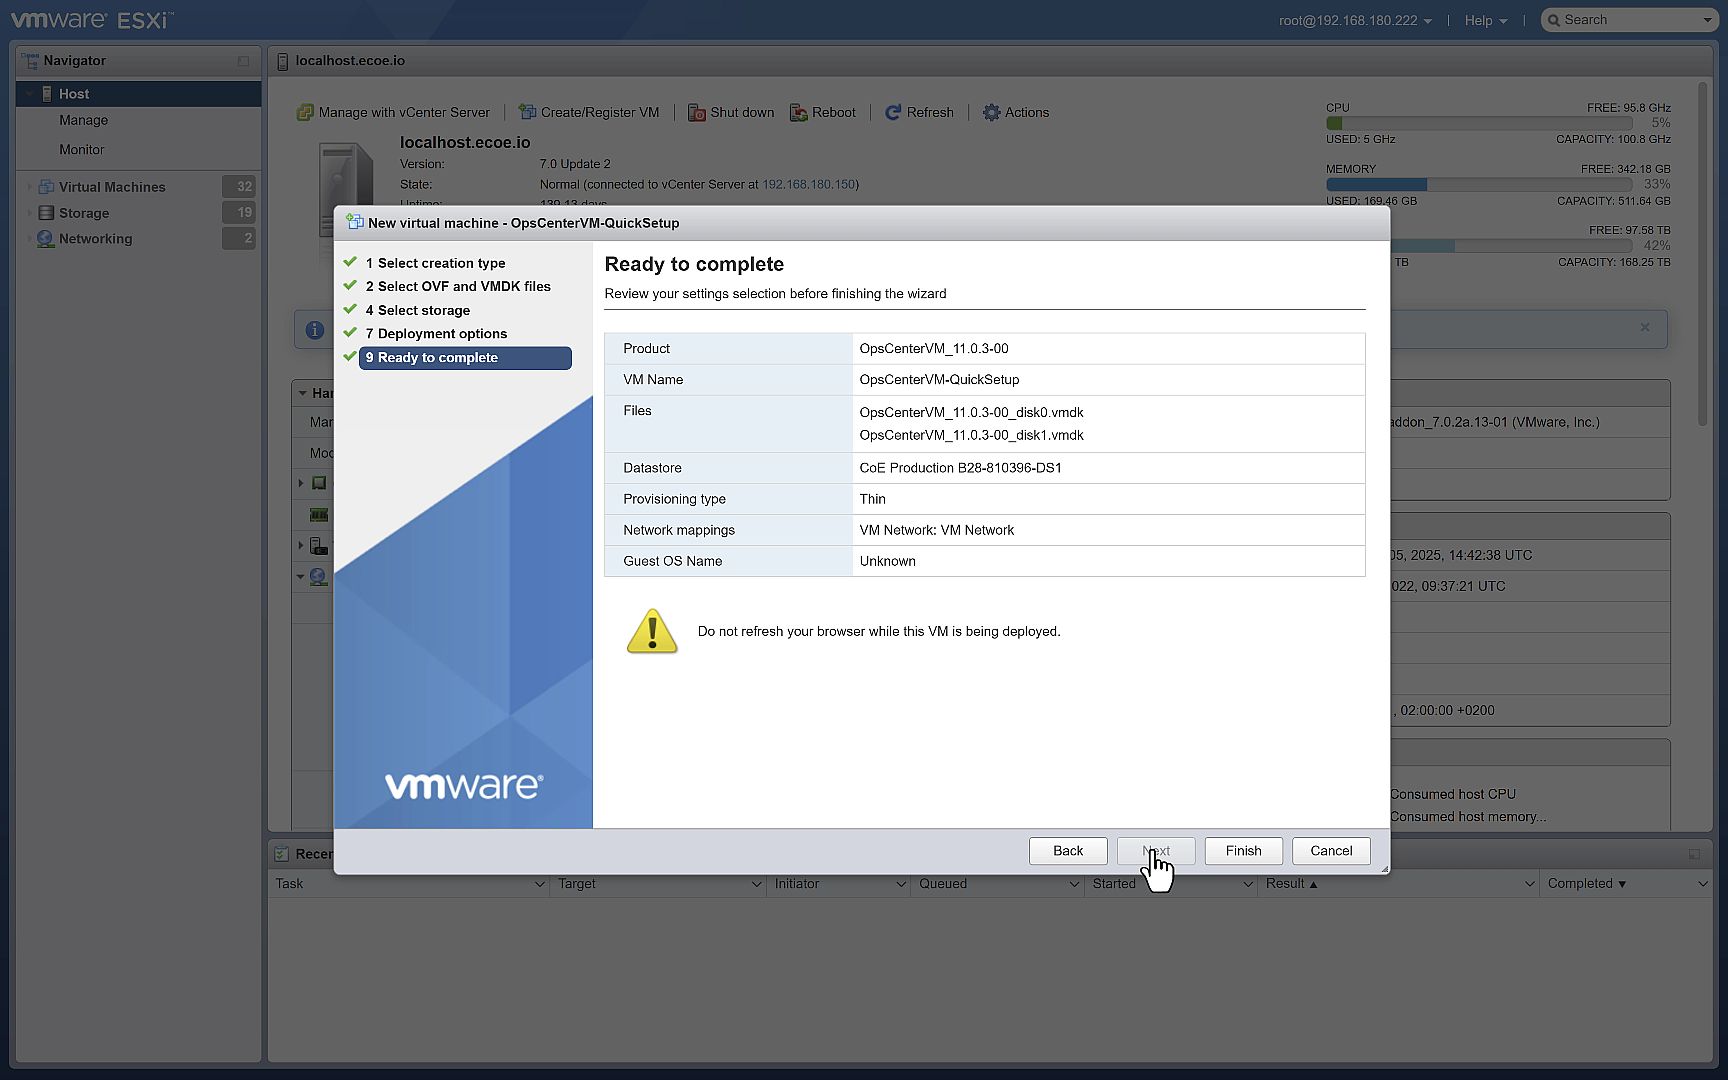
Task: Click the Reboot icon
Action: [799, 112]
